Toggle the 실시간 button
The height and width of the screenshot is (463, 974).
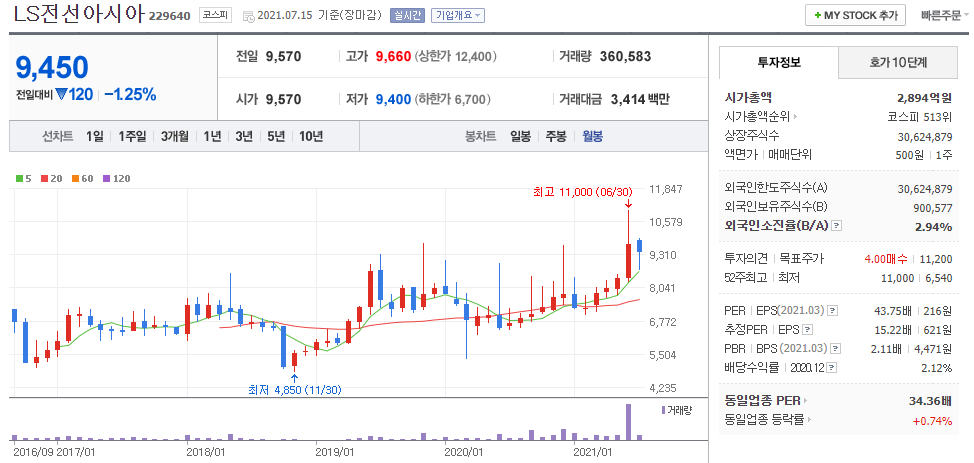[407, 16]
